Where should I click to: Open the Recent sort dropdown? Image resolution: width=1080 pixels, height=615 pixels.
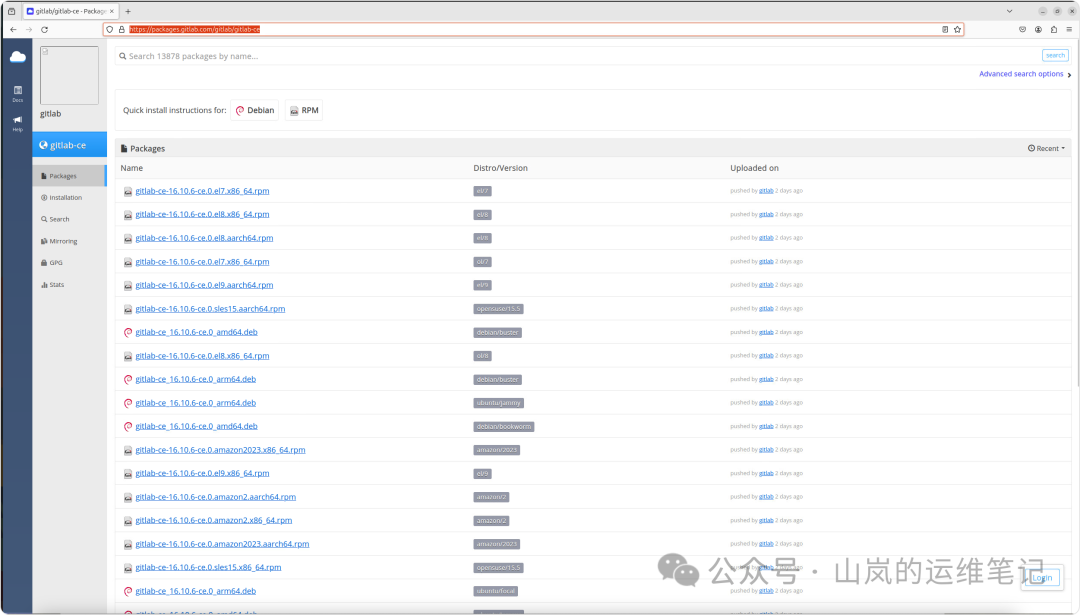(x=1045, y=147)
